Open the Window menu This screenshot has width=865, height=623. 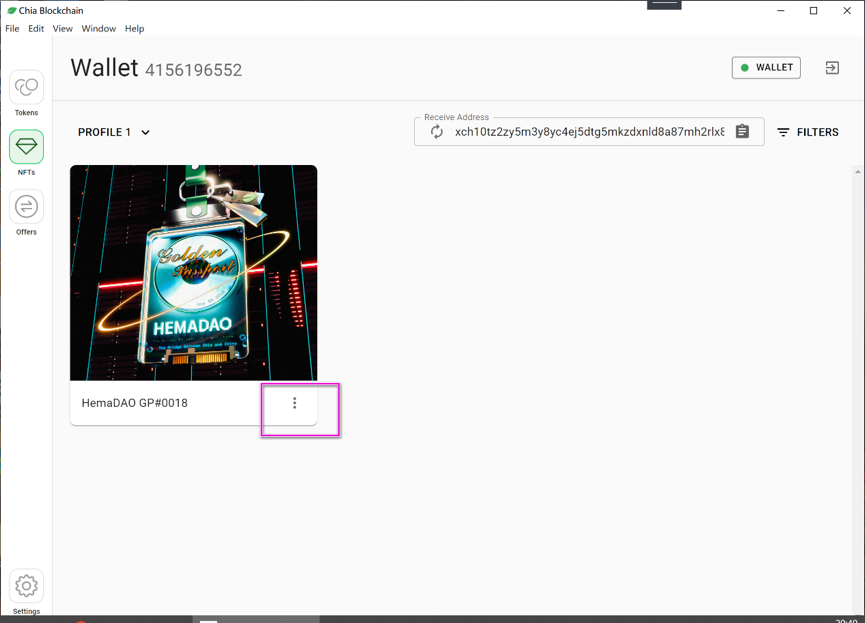coord(99,29)
